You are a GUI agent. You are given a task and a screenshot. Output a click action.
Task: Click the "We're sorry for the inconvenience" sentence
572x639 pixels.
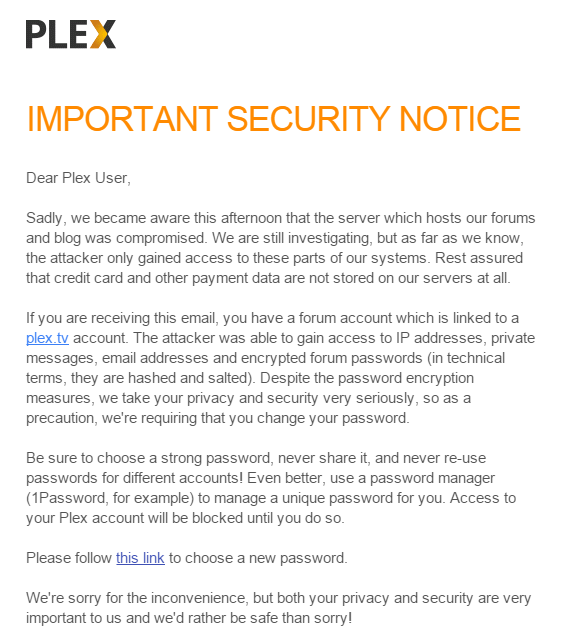click(279, 608)
